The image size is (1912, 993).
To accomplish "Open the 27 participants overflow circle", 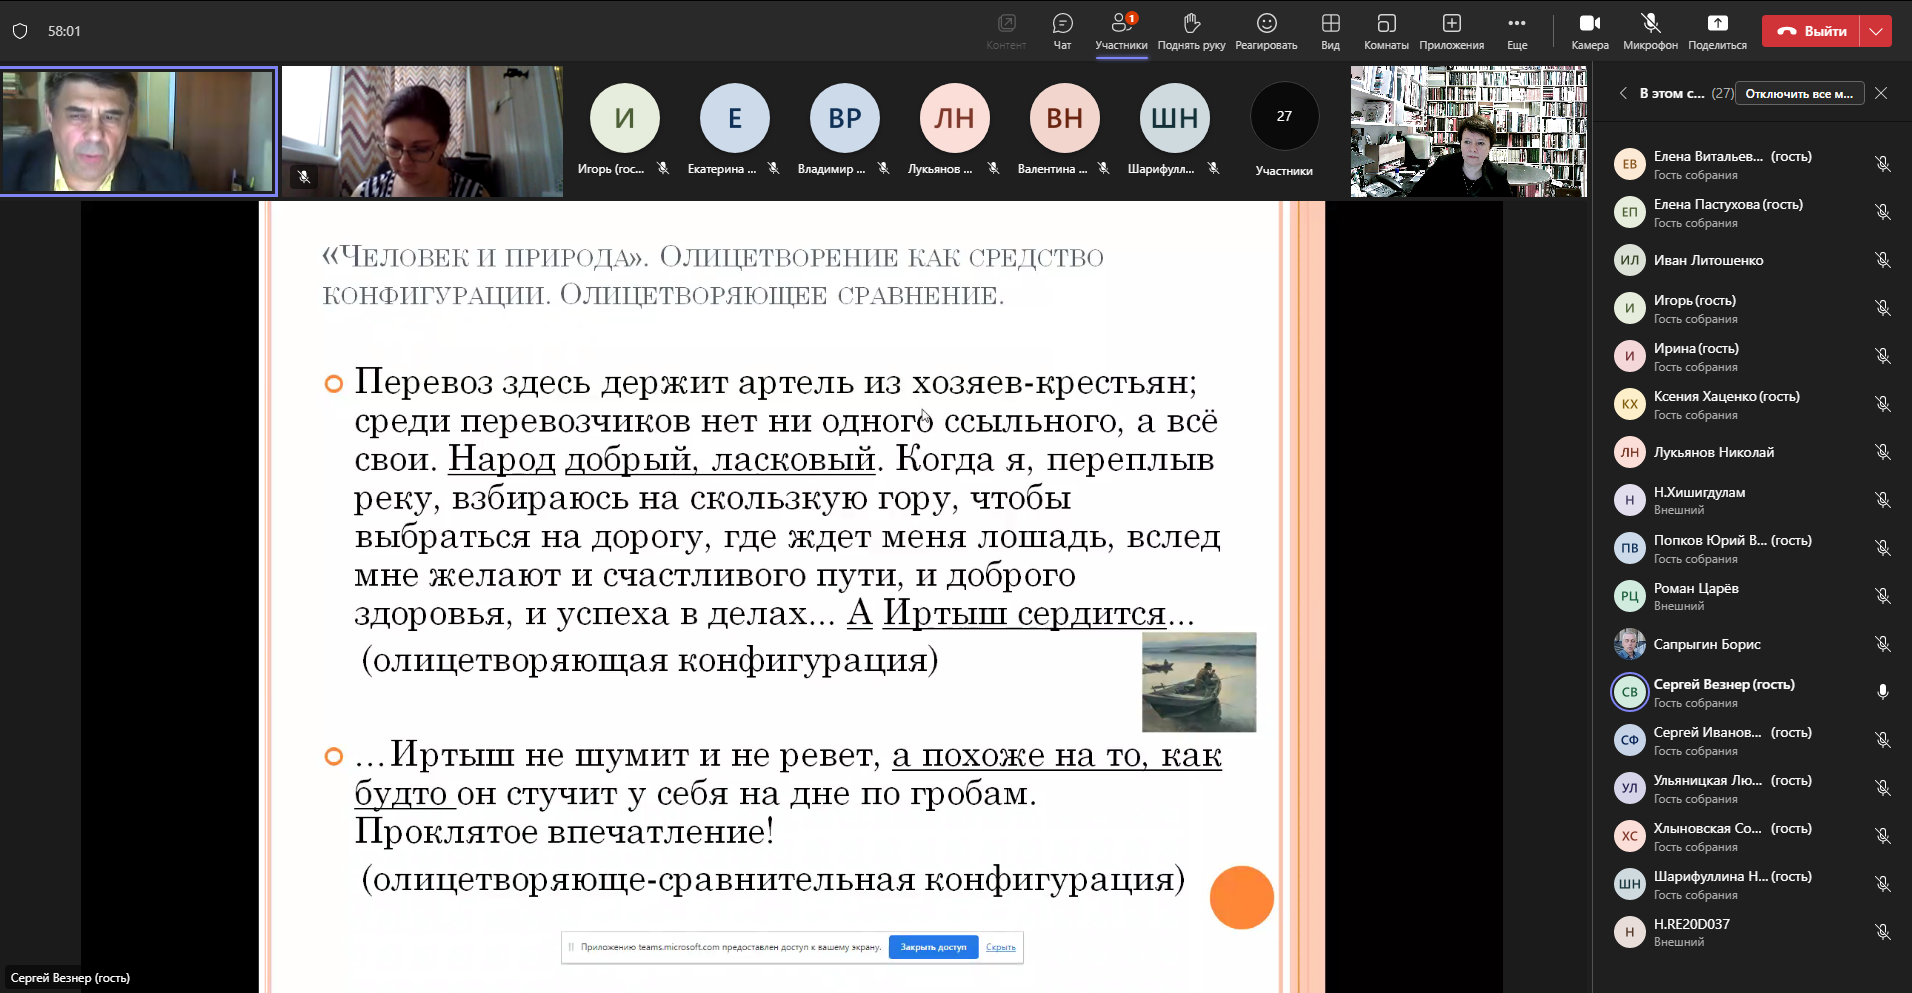I will click(x=1284, y=117).
